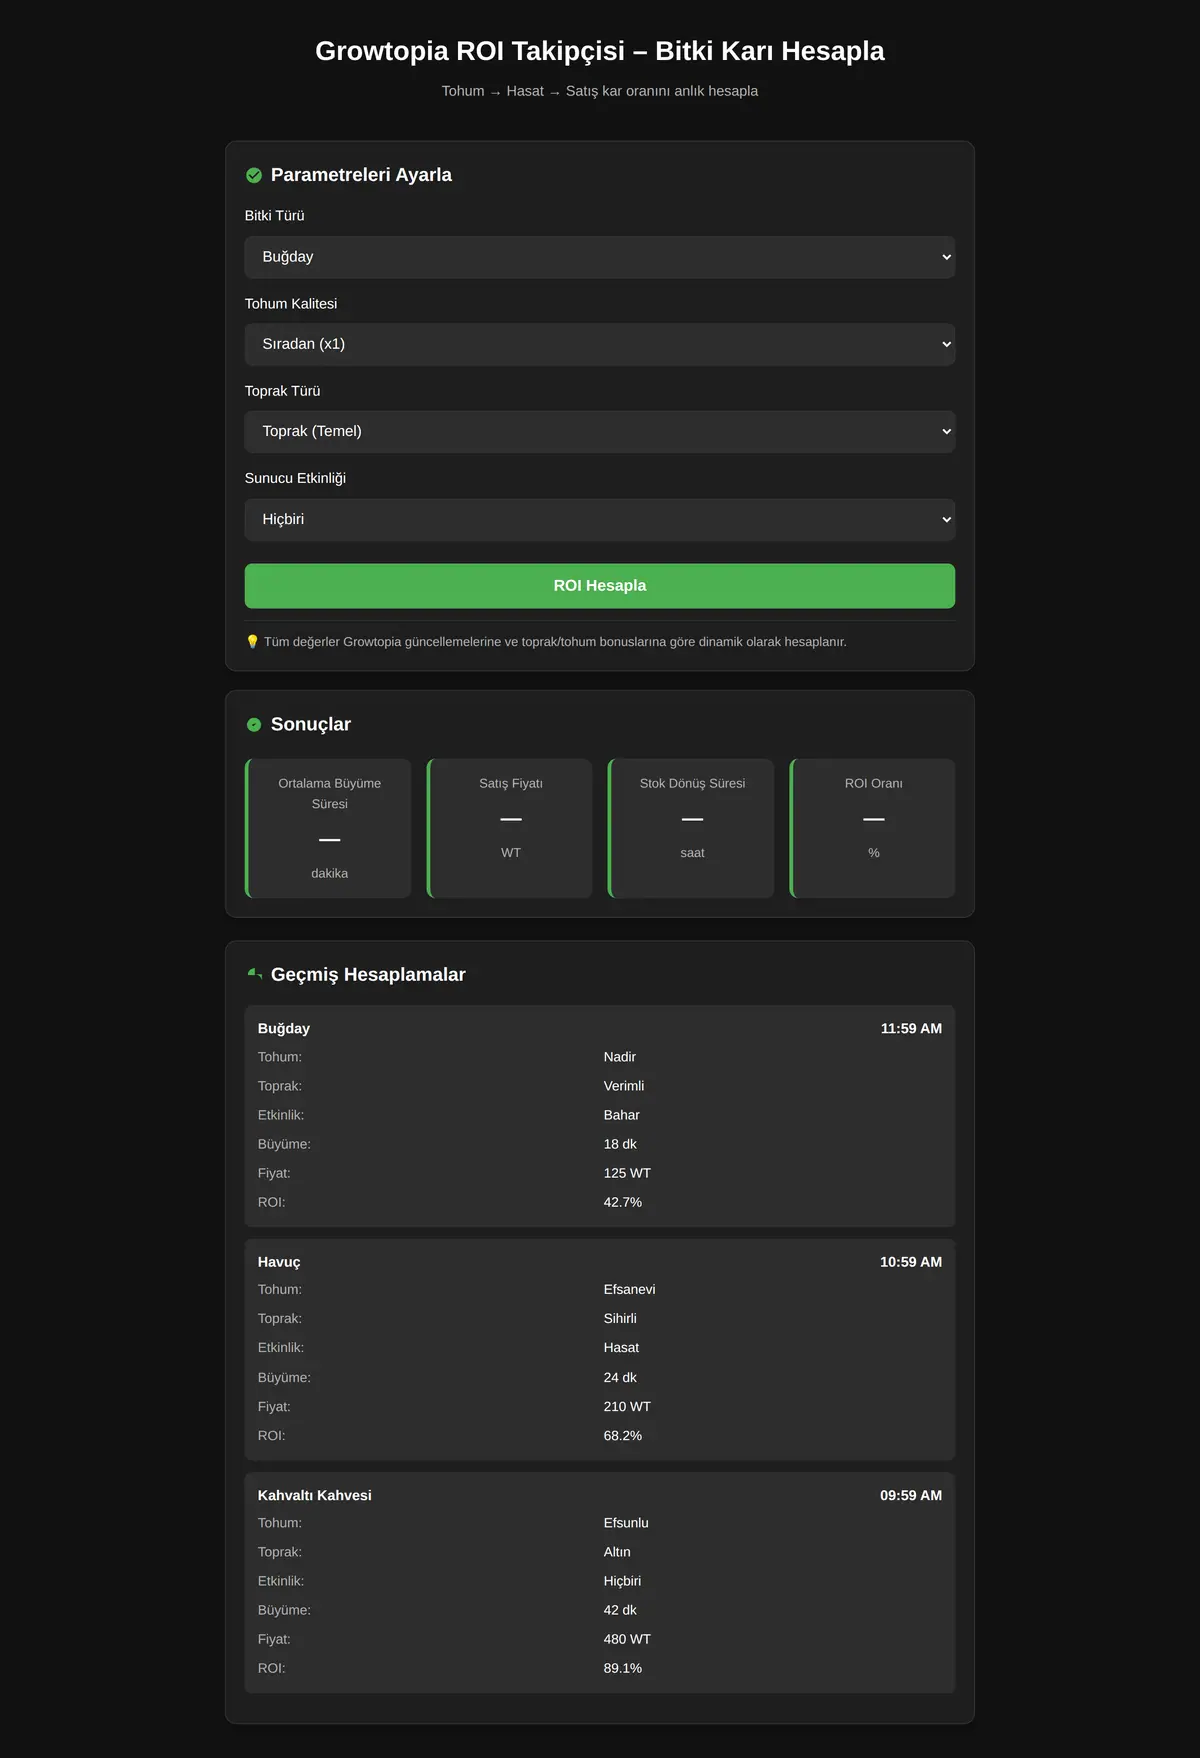Click the Bahar event value
This screenshot has width=1200, height=1758.
click(622, 1115)
